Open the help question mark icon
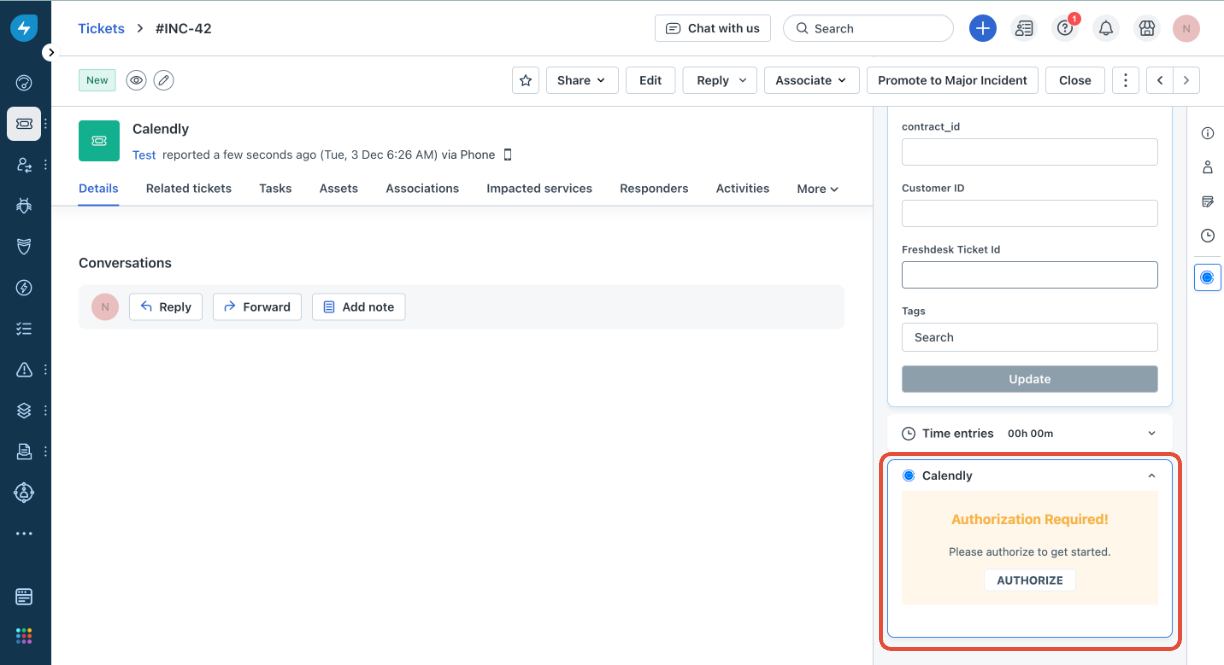The width and height of the screenshot is (1224, 665). [1065, 28]
